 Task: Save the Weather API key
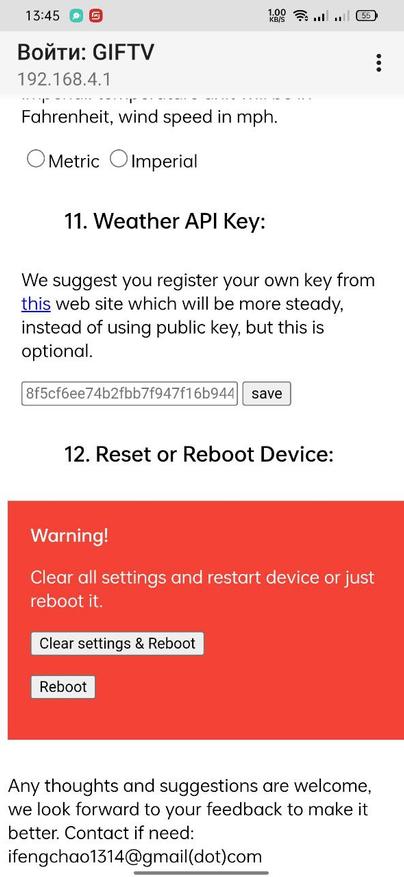pyautogui.click(x=267, y=393)
